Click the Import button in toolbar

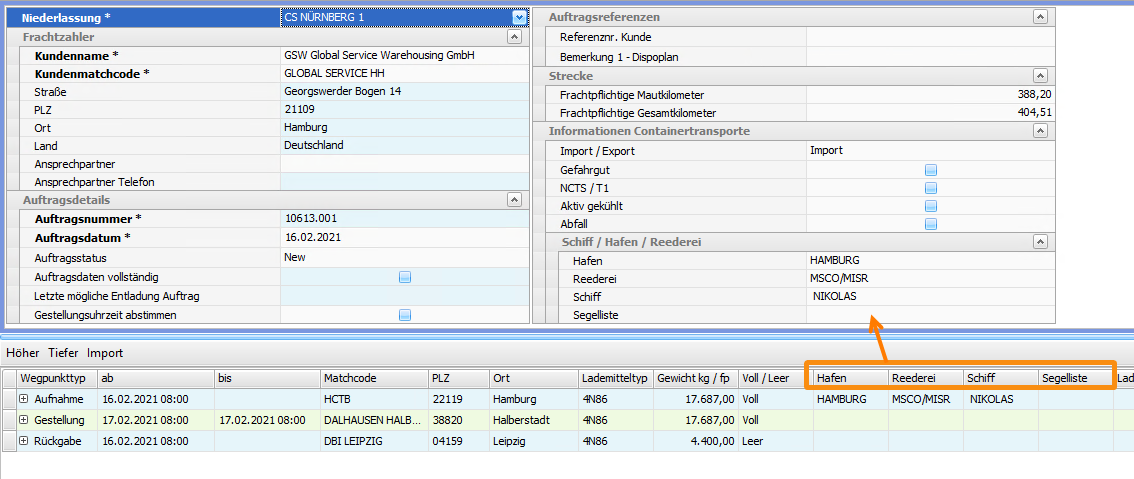pyautogui.click(x=105, y=353)
